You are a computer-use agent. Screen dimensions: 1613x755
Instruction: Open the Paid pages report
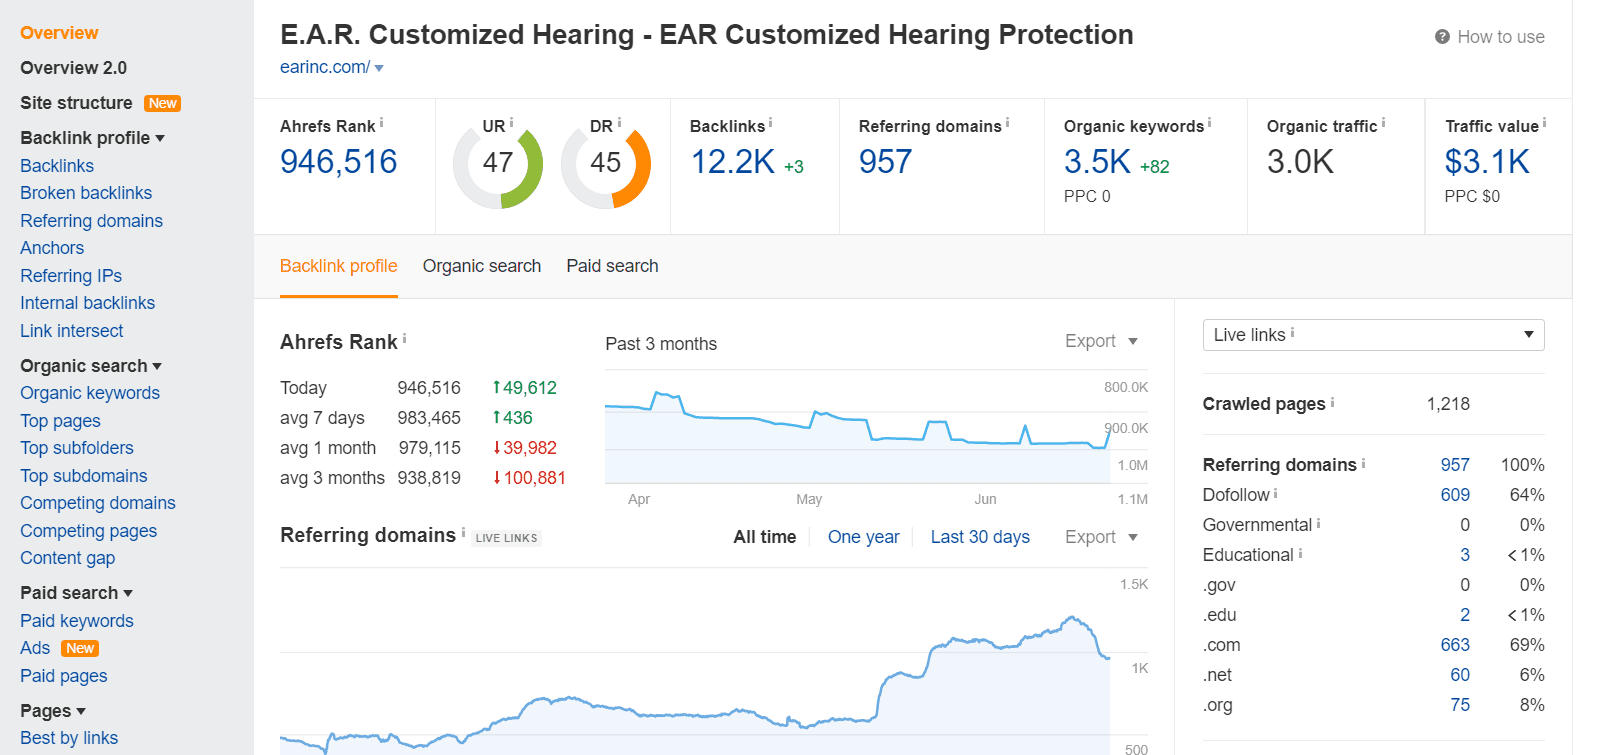pos(64,676)
